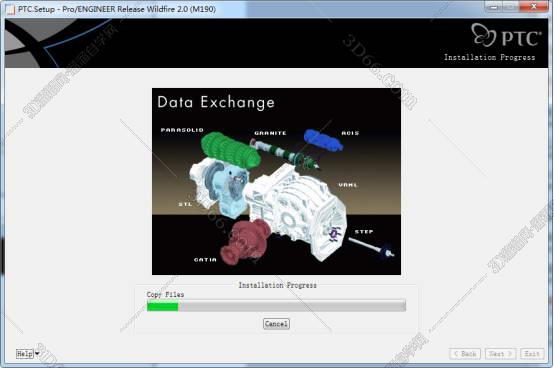Screen dimensions: 554x368
Task: Click the light blue STL housing part
Action: coord(231,191)
